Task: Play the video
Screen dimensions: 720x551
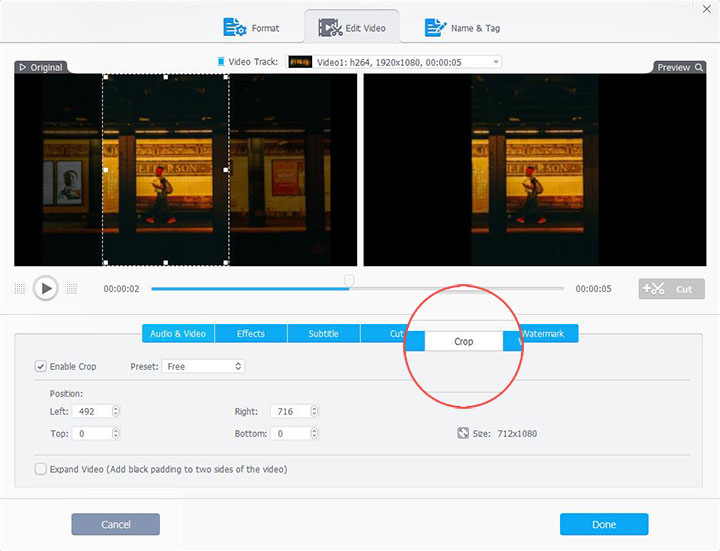Action: click(45, 288)
